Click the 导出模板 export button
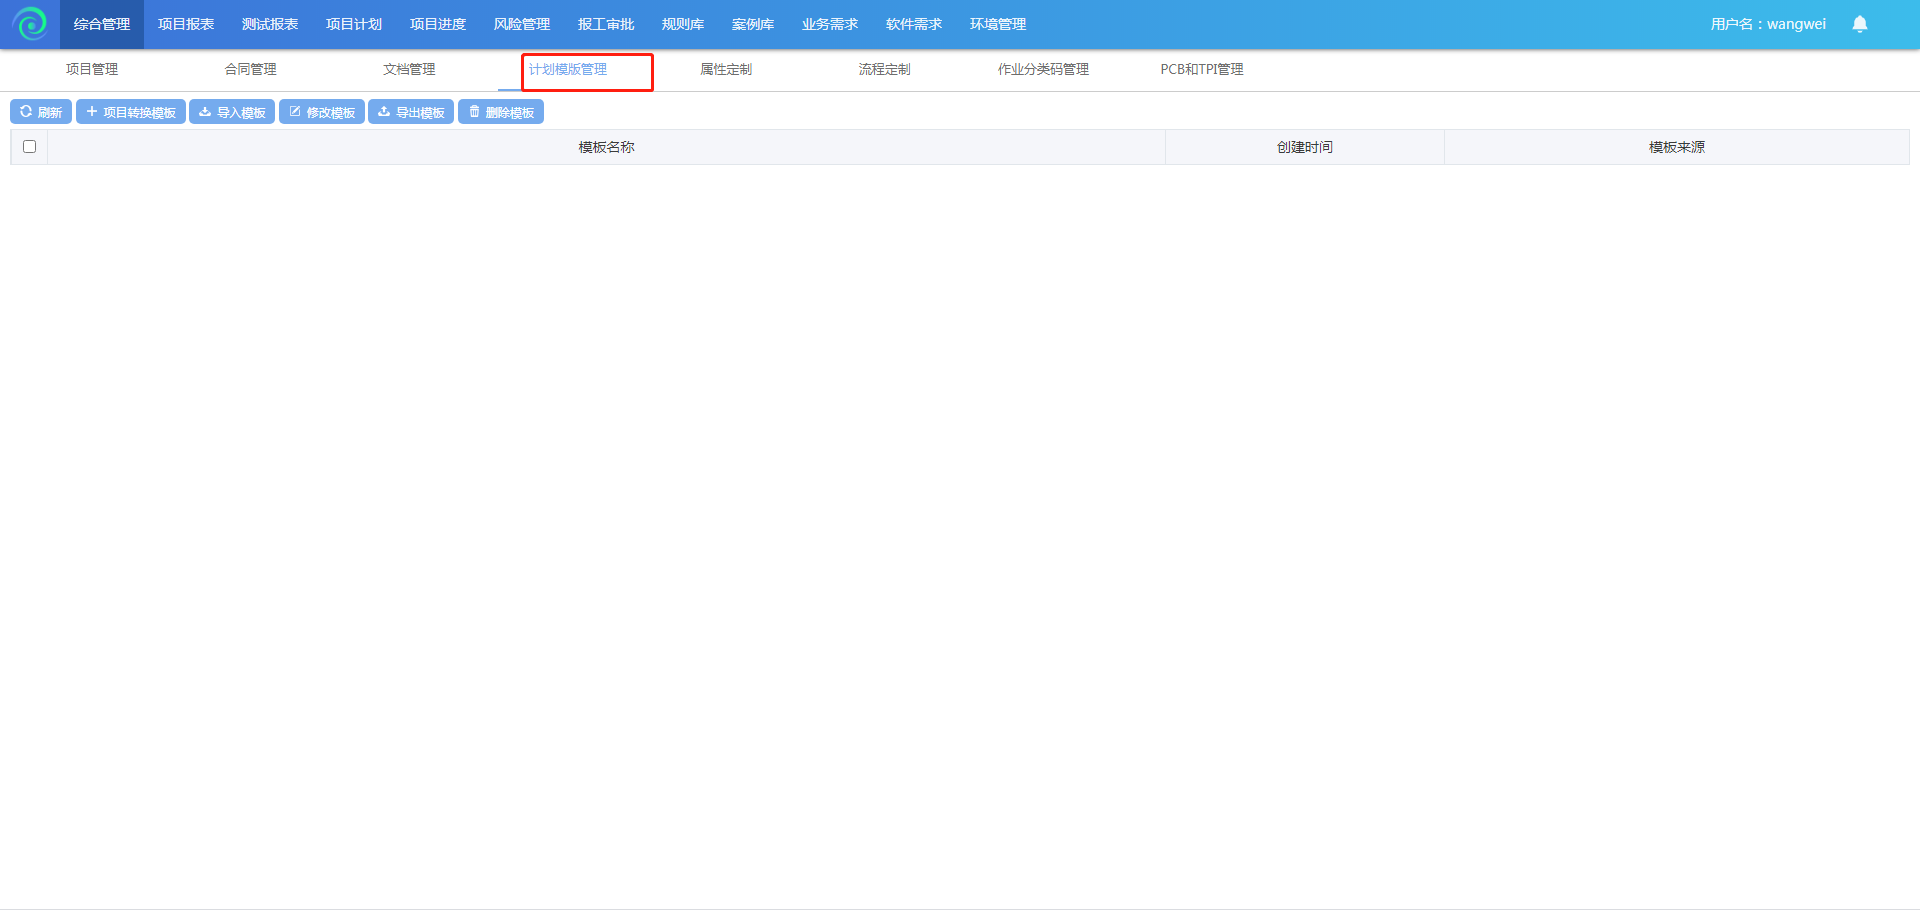1920x910 pixels. coord(411,112)
